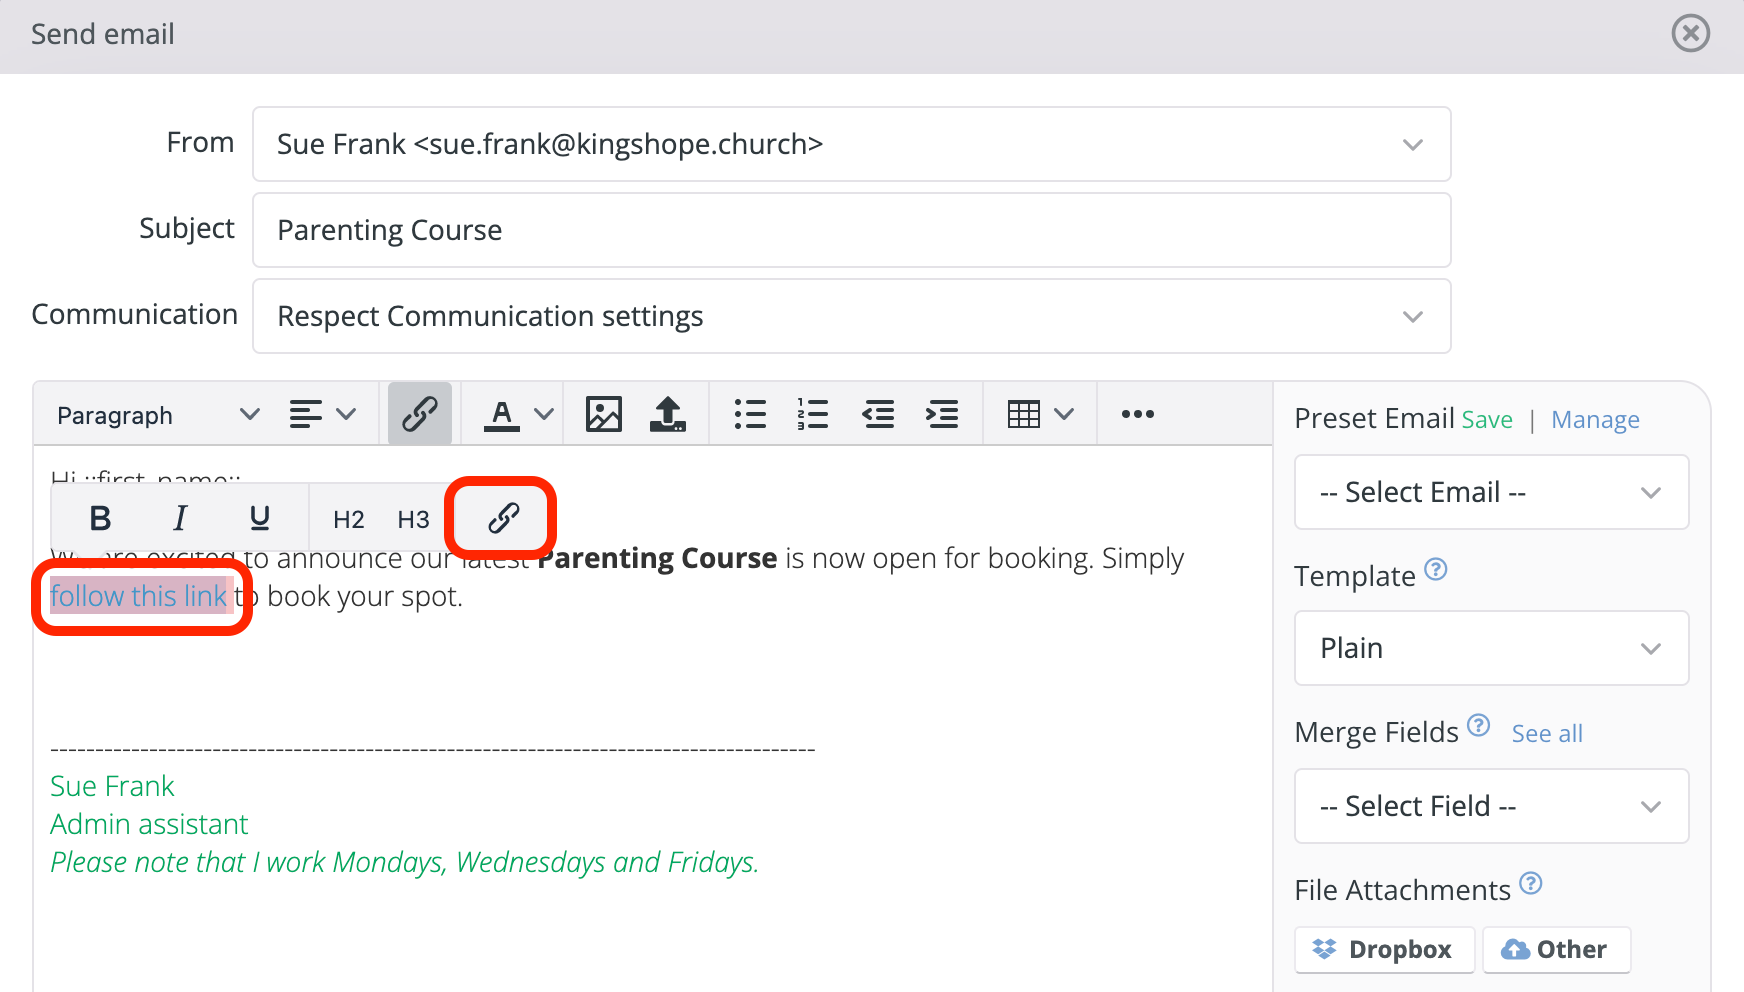
Task: Edit the link on 'follow this link' text
Action: click(501, 517)
